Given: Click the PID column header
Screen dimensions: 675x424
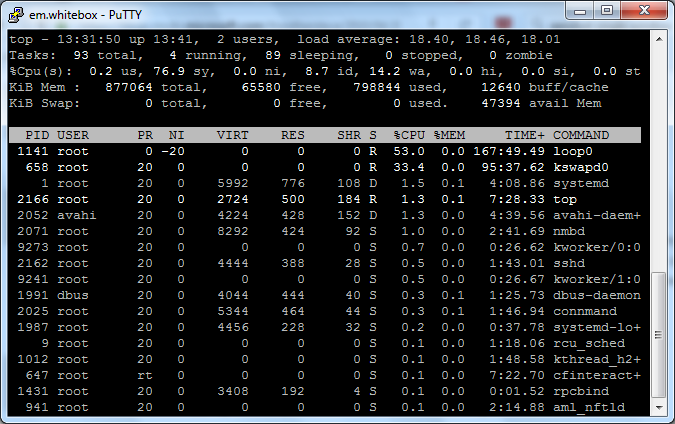Looking at the screenshot, I should click(x=36, y=135).
